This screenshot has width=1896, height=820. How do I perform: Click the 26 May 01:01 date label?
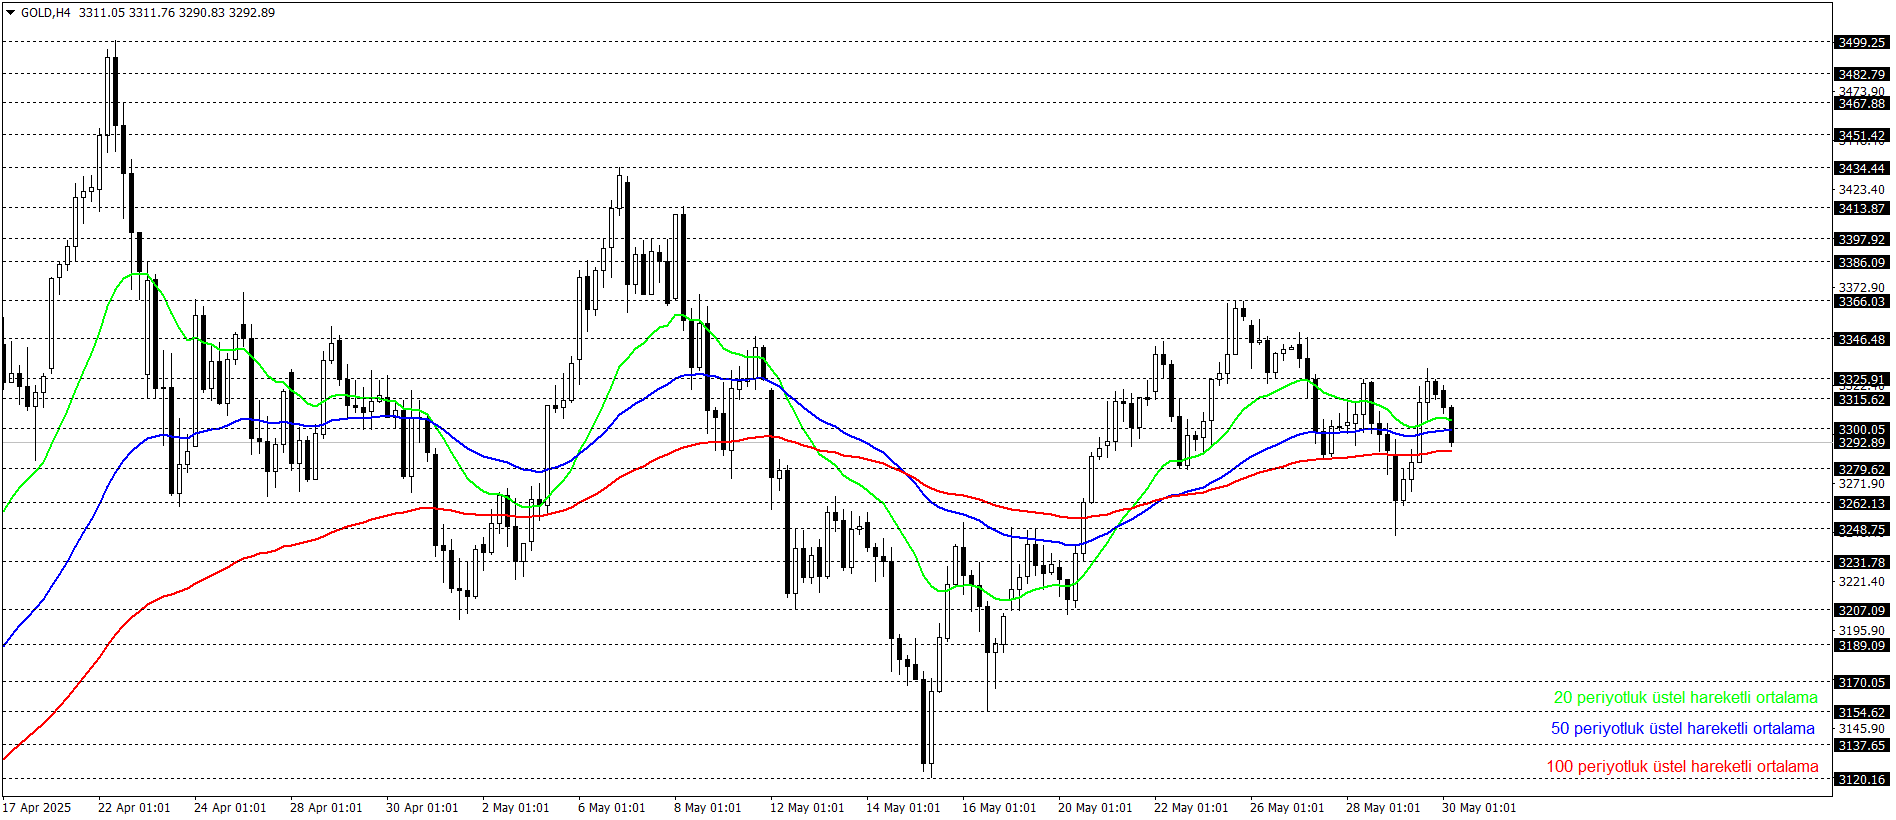point(1287,808)
